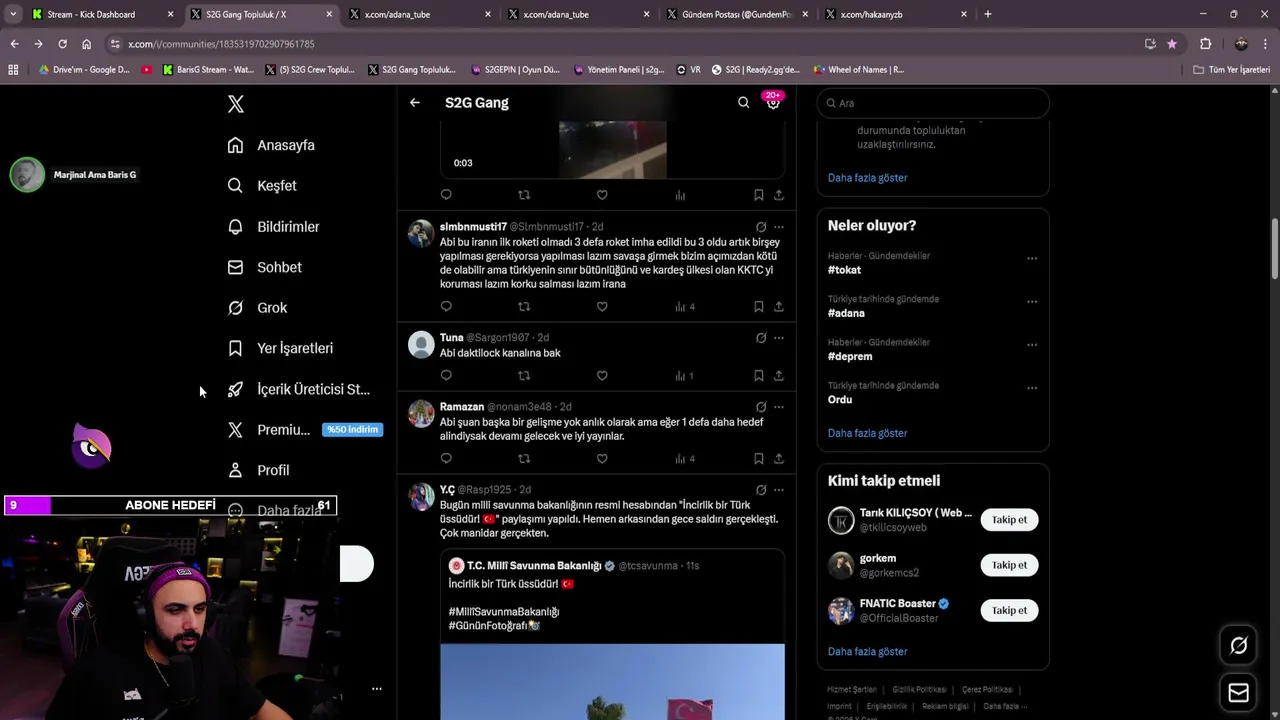Go back from S2G Gang community
Image resolution: width=1280 pixels, height=720 pixels.
click(415, 103)
